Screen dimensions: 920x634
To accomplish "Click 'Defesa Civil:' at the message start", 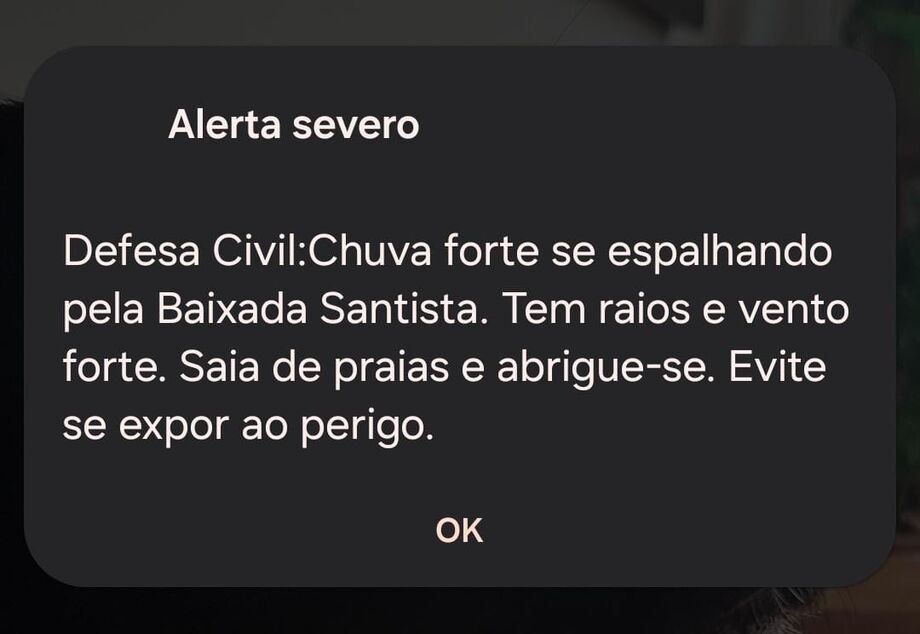I will click(186, 251).
